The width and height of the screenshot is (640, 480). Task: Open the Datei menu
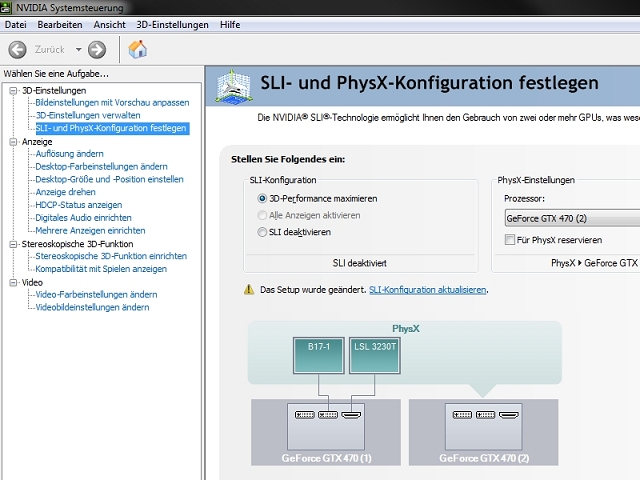pyautogui.click(x=16, y=25)
